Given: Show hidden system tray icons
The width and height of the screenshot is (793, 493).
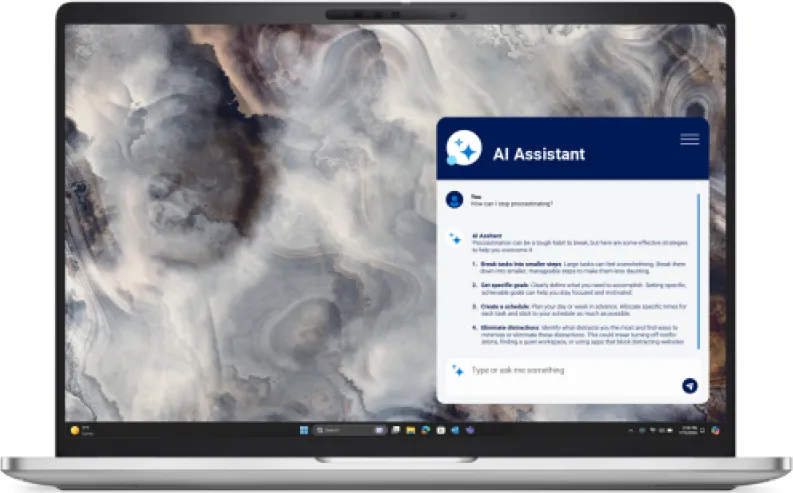Looking at the screenshot, I should (x=631, y=430).
